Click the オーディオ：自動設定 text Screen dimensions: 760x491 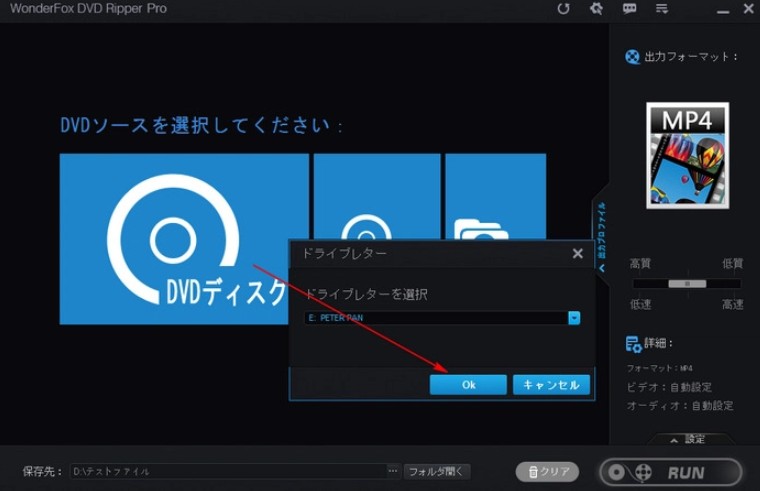point(680,406)
